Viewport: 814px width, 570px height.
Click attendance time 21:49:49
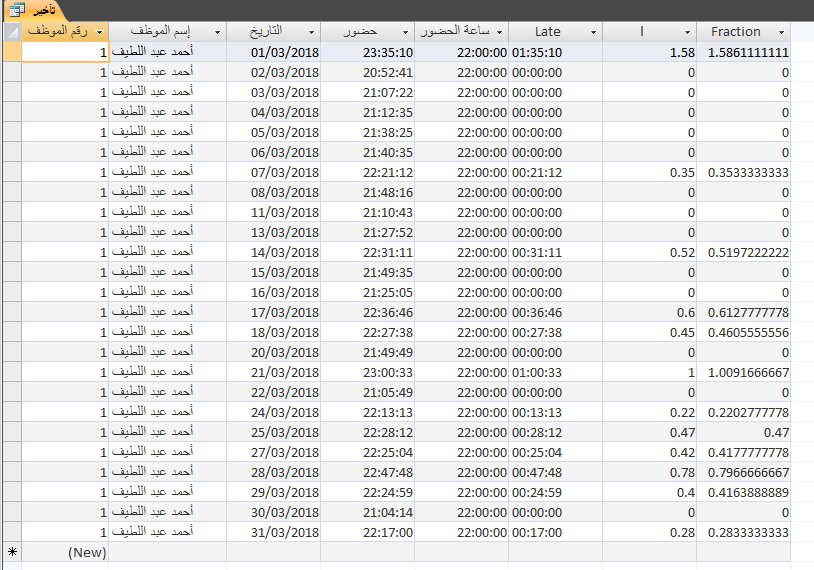(368, 352)
